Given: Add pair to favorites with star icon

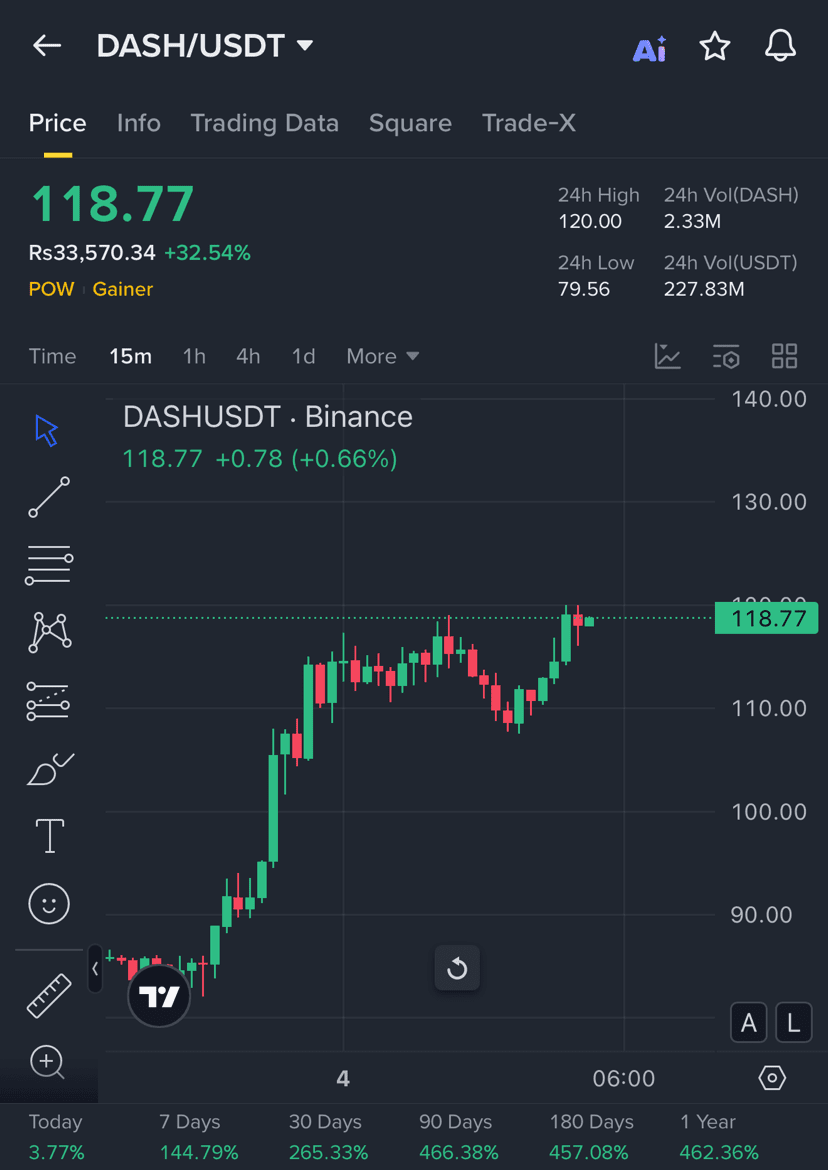Looking at the screenshot, I should click(715, 46).
